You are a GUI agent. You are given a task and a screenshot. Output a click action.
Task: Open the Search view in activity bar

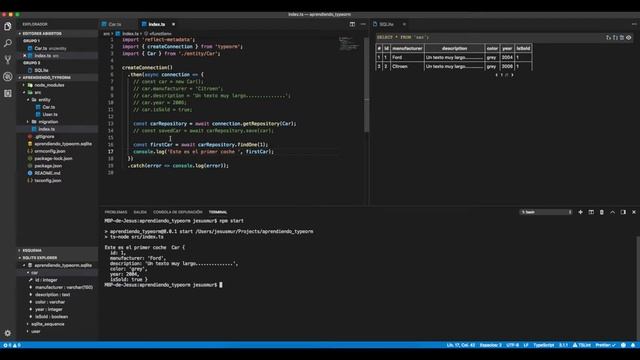tap(8, 43)
